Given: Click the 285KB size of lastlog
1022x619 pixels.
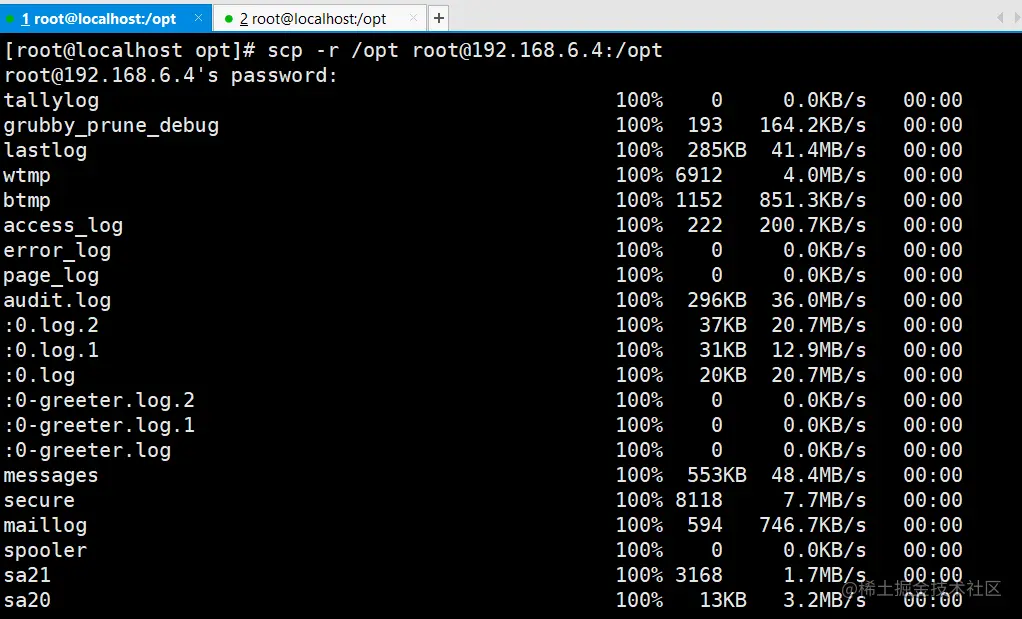Looking at the screenshot, I should (x=717, y=150).
